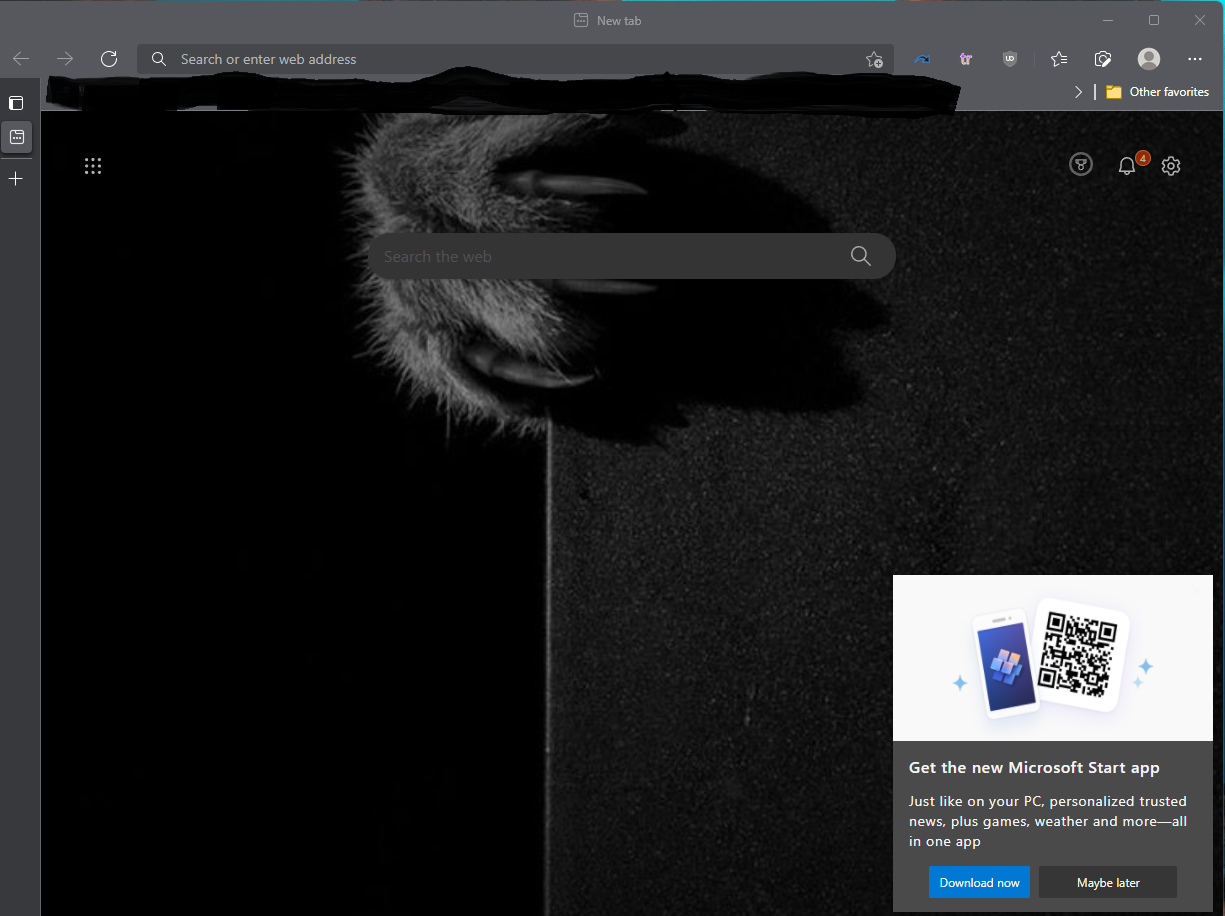
Task: Open the uBlock Origin shield extension
Action: 1010,59
